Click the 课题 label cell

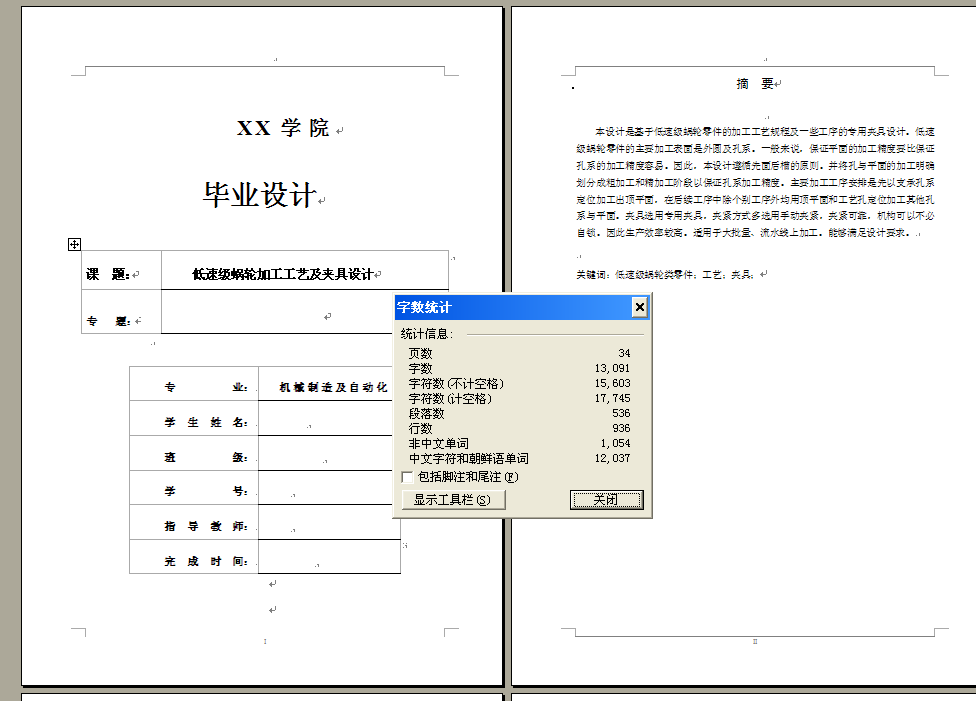121,271
